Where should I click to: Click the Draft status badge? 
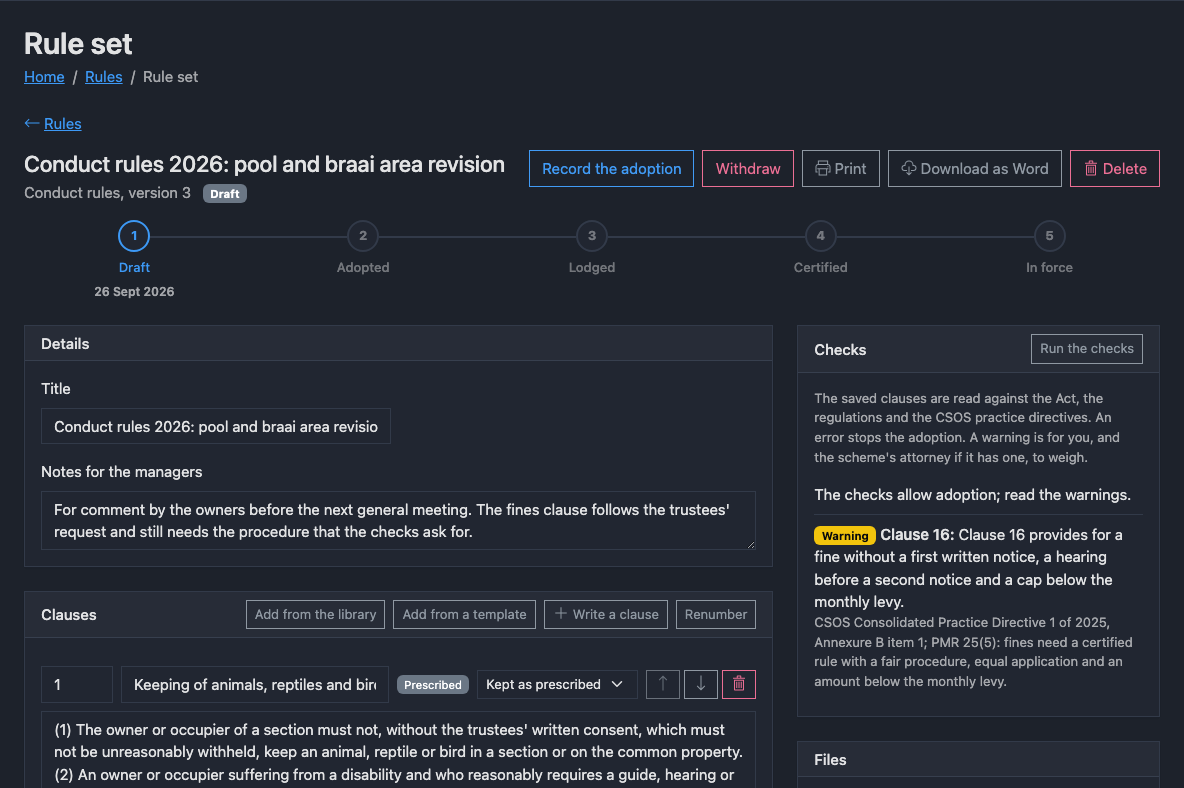pyautogui.click(x=224, y=194)
